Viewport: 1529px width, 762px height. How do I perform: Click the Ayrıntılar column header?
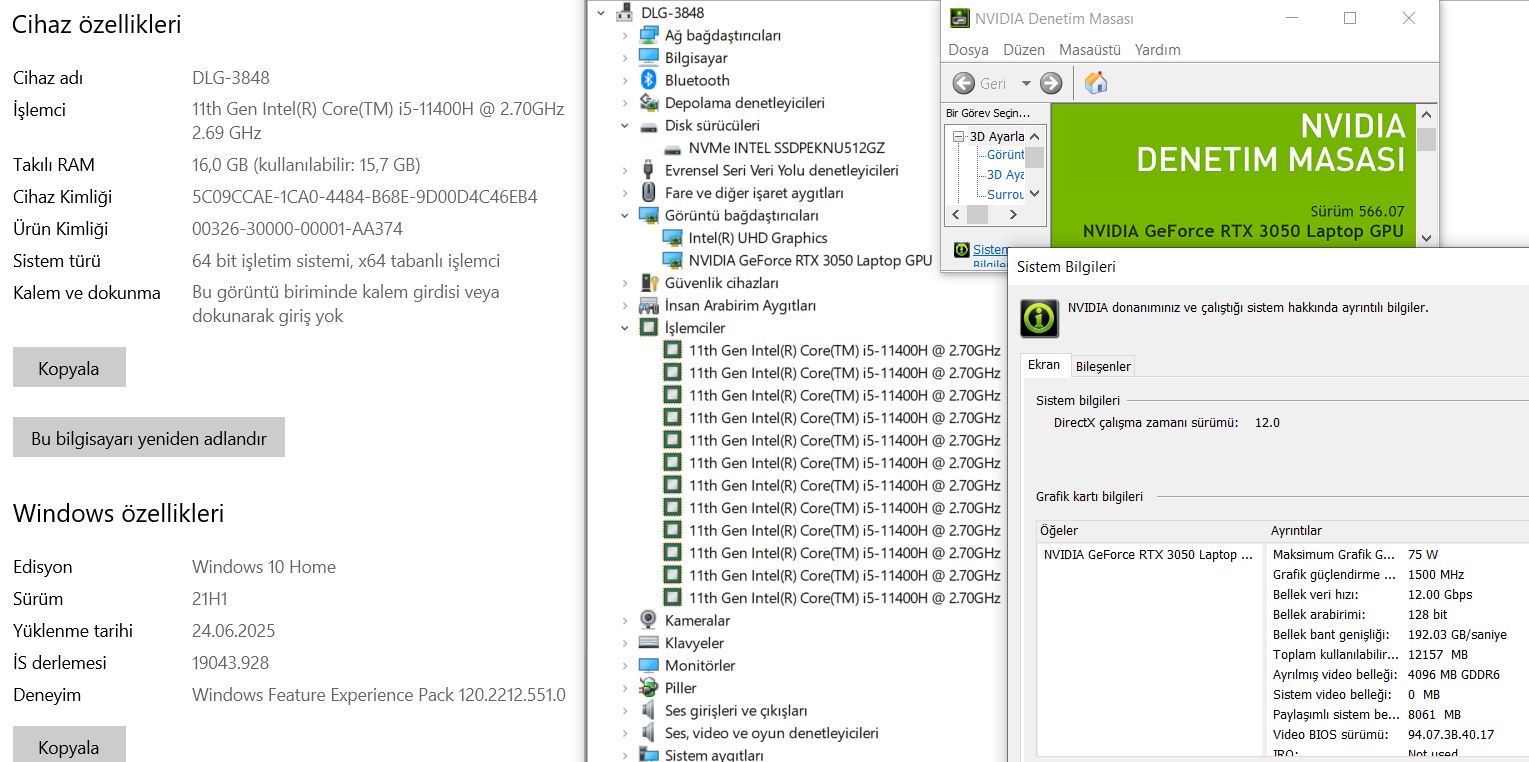[1397, 530]
